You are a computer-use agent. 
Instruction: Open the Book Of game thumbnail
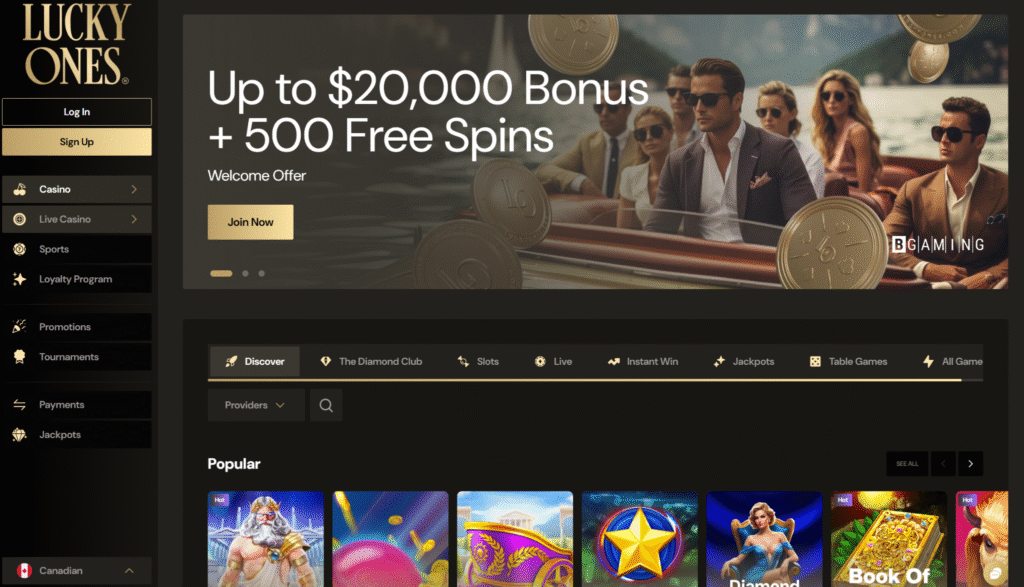tap(888, 539)
